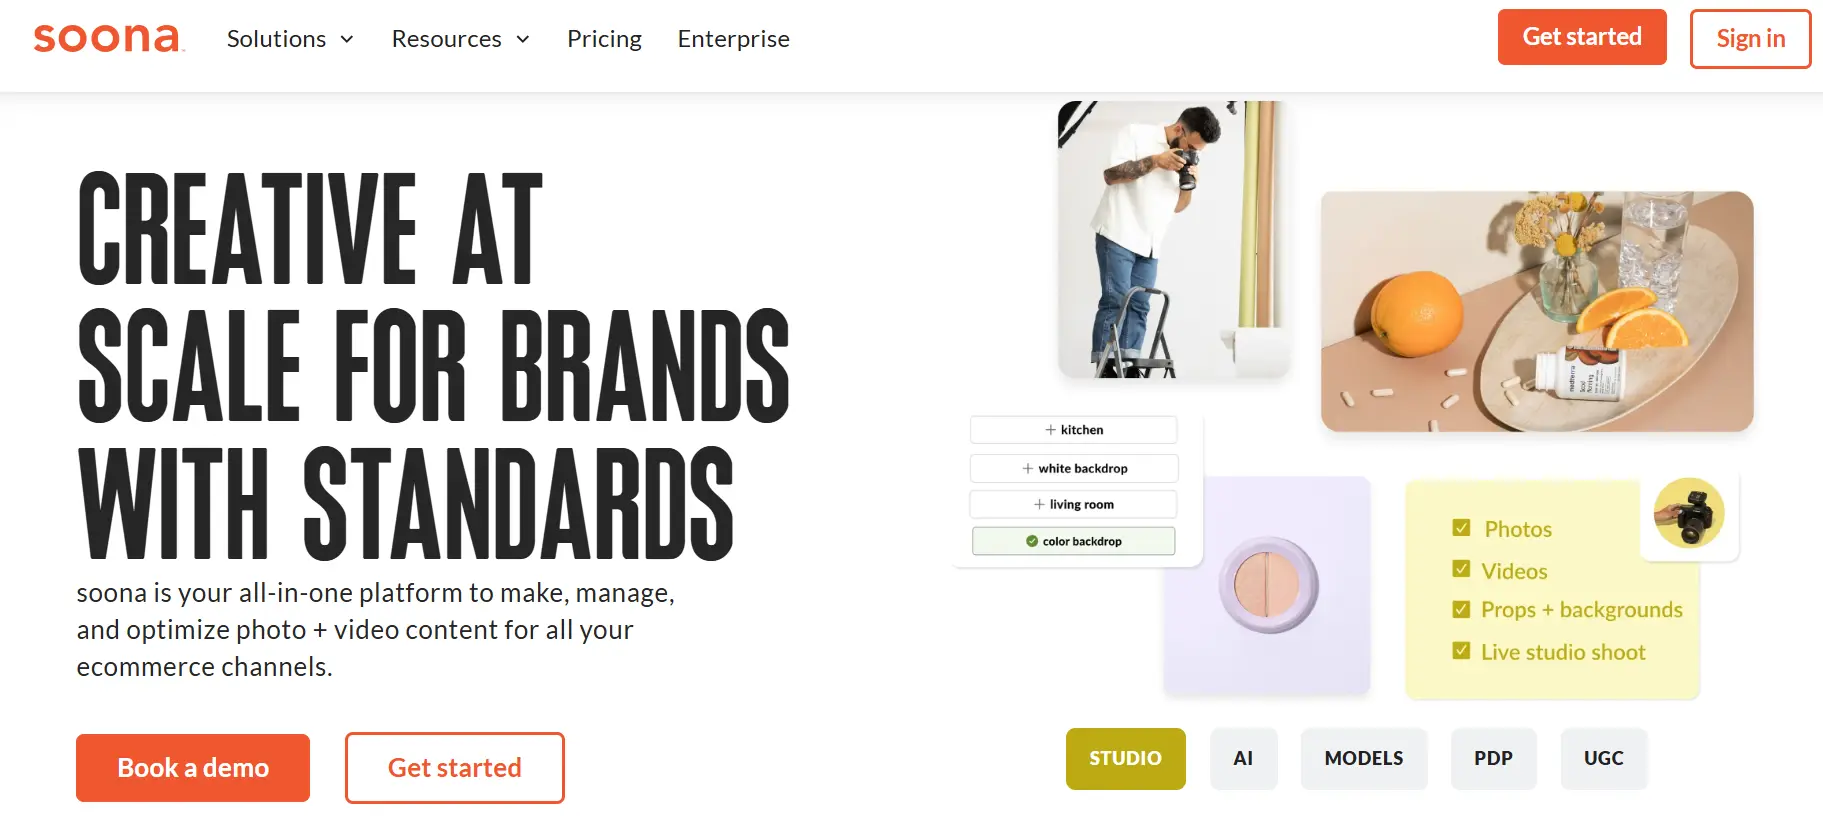Click the camera icon in circle
Viewport: 1823px width, 836px height.
(1689, 513)
